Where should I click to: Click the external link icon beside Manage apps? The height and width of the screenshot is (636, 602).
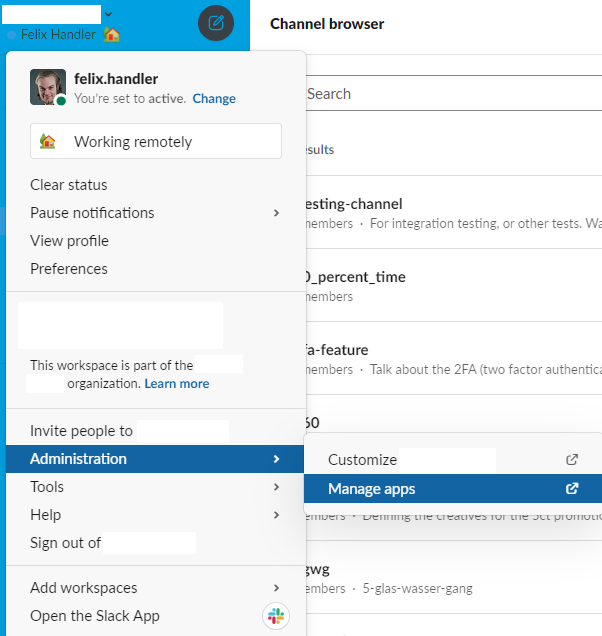pos(572,488)
